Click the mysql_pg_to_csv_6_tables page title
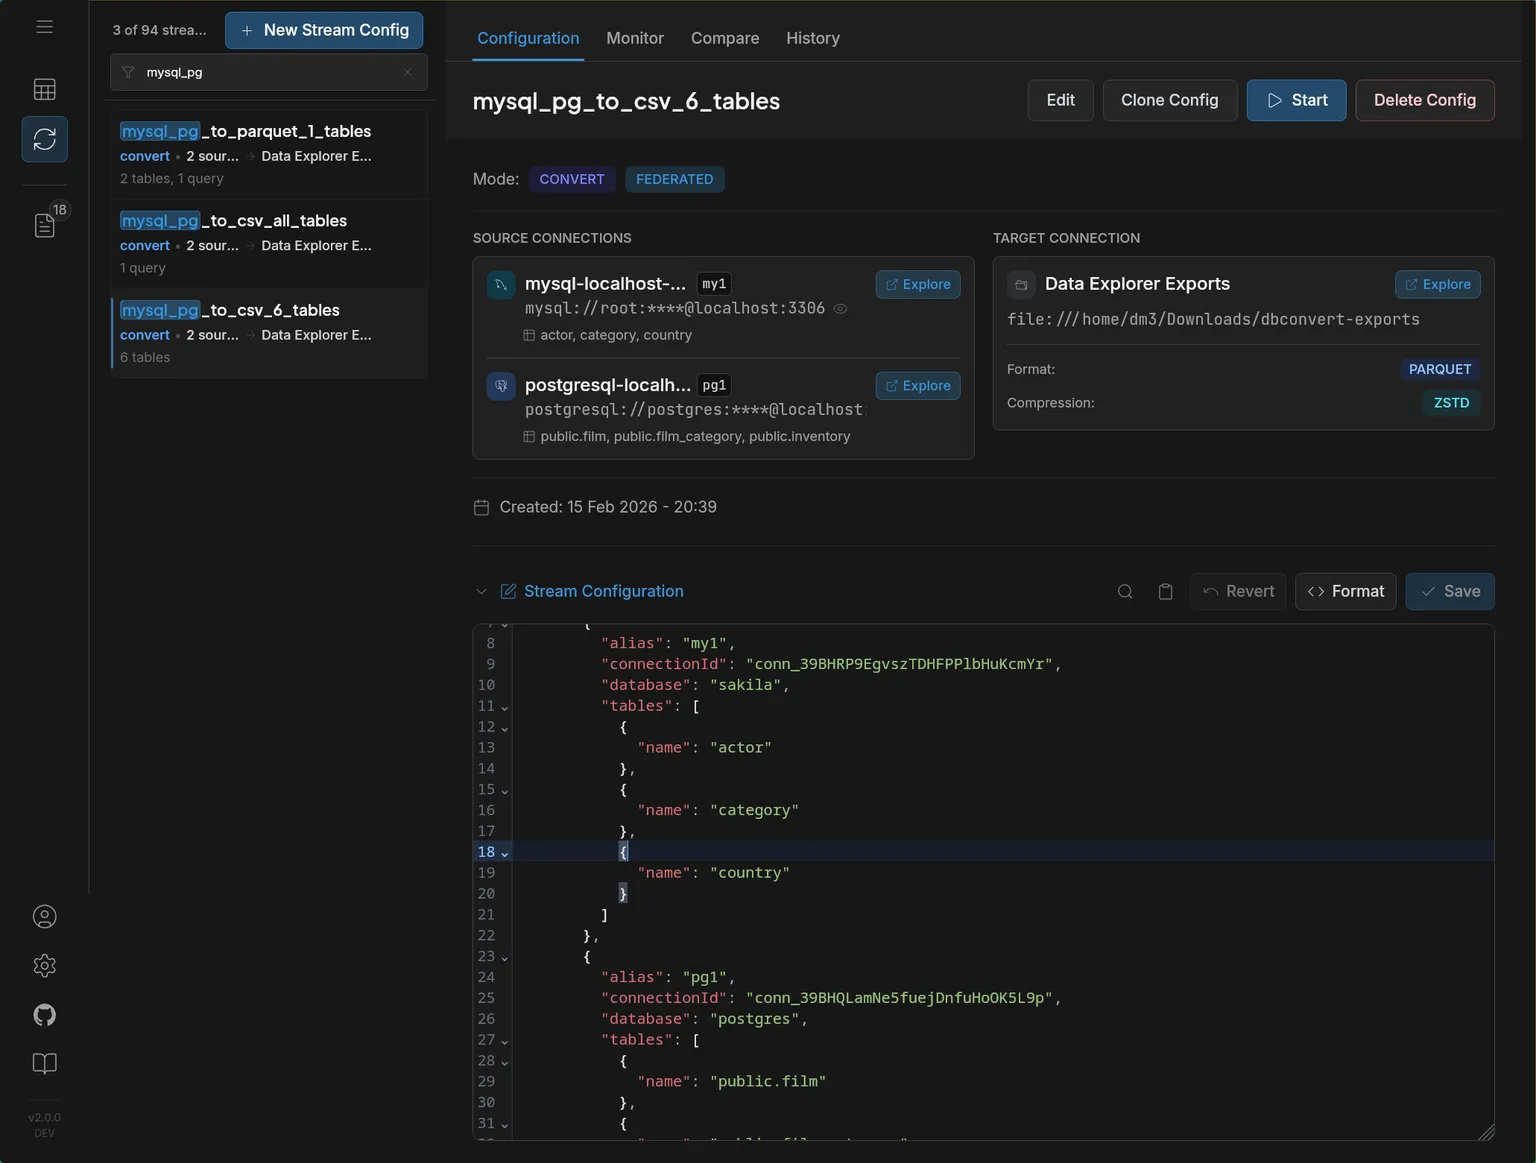The height and width of the screenshot is (1163, 1536). 626,101
